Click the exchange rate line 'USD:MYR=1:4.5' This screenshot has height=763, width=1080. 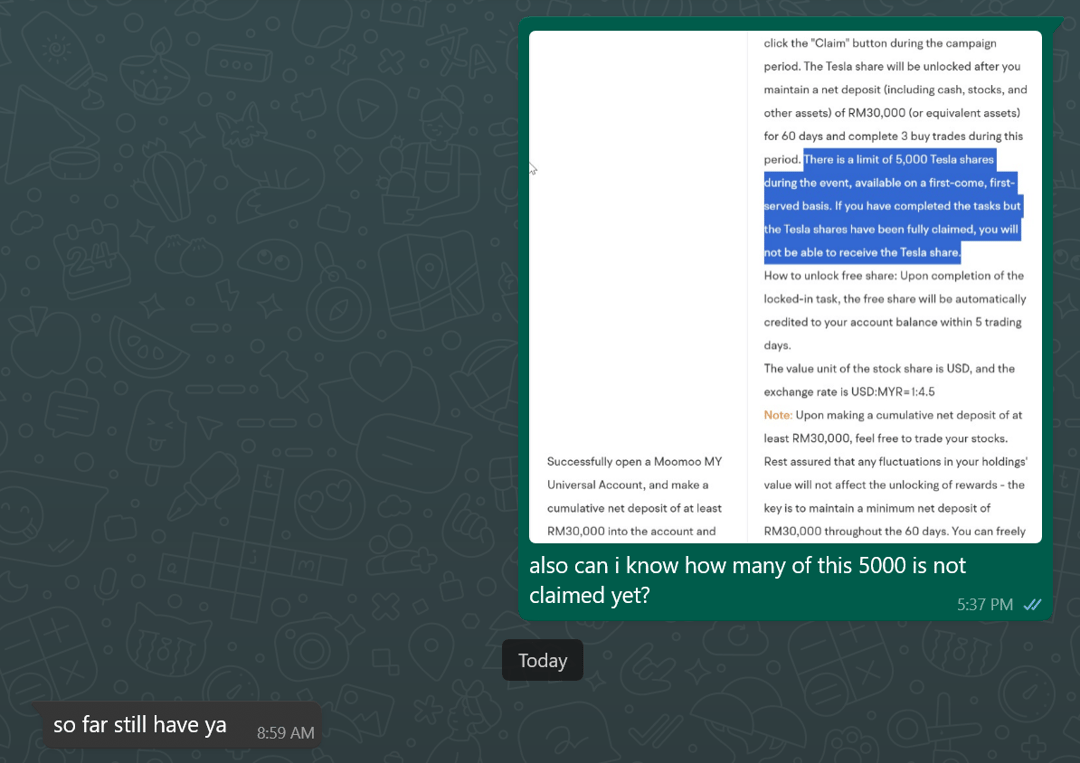(893, 392)
